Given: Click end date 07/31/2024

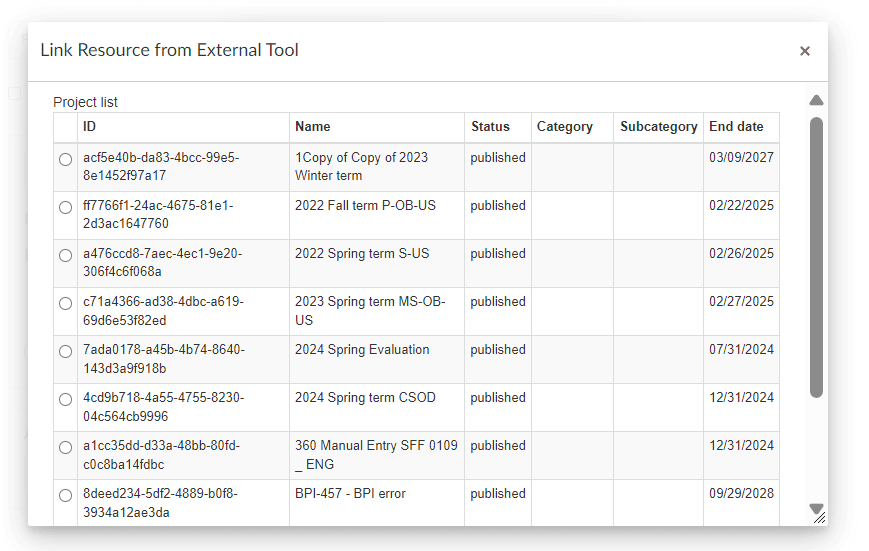Looking at the screenshot, I should pos(741,350).
